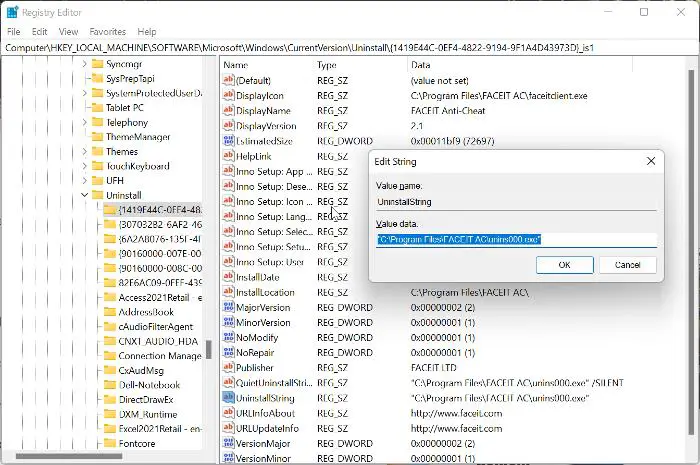Select the DirectDrawEx folder icon

pyautogui.click(x=110, y=399)
